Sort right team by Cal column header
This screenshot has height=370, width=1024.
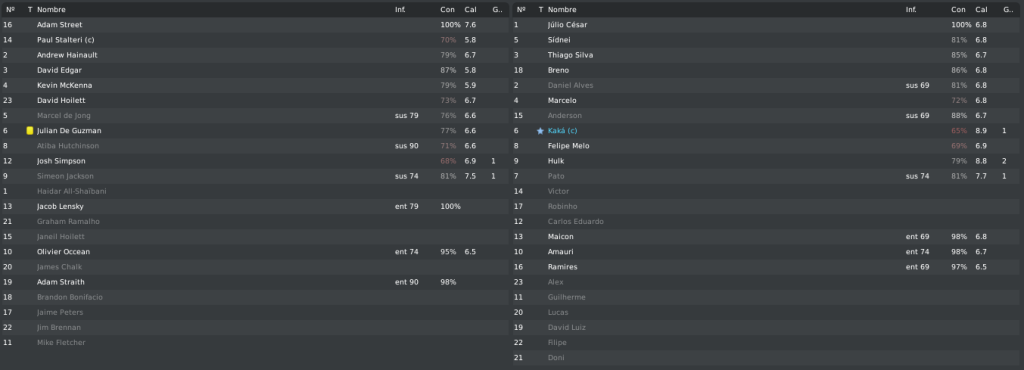click(x=982, y=10)
